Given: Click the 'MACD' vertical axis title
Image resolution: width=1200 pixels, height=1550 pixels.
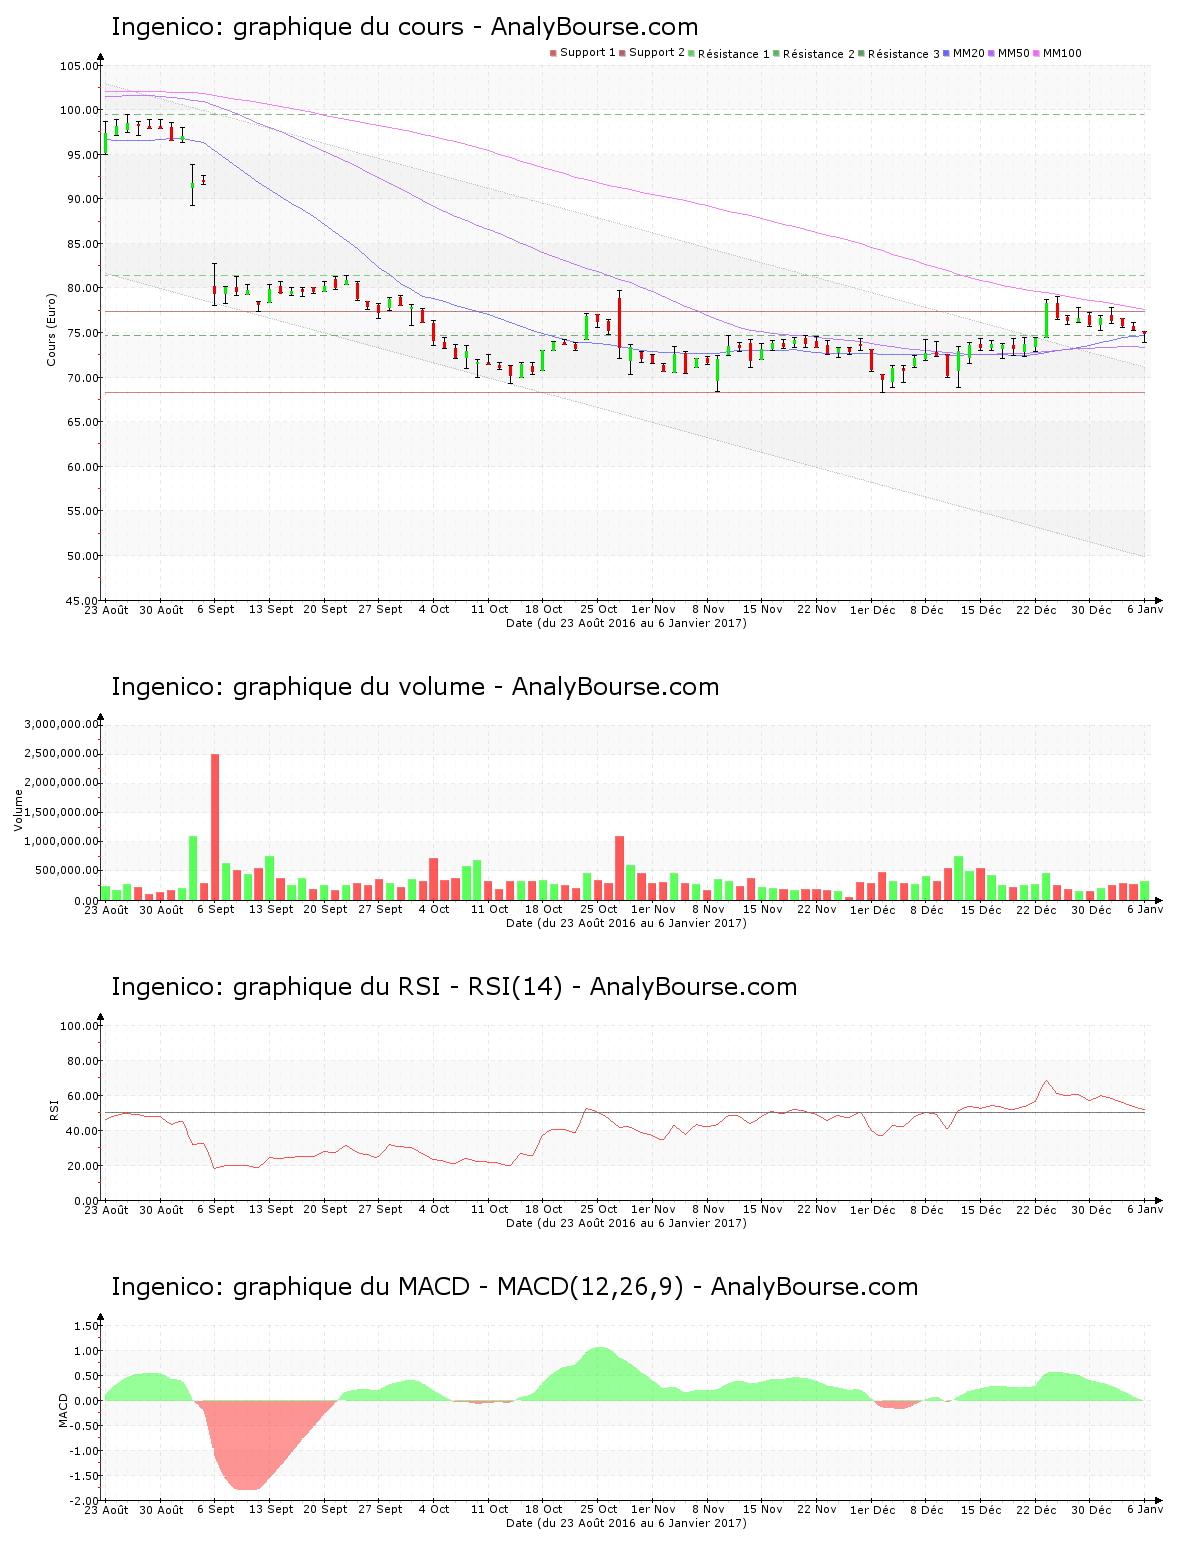Looking at the screenshot, I should tap(64, 1410).
